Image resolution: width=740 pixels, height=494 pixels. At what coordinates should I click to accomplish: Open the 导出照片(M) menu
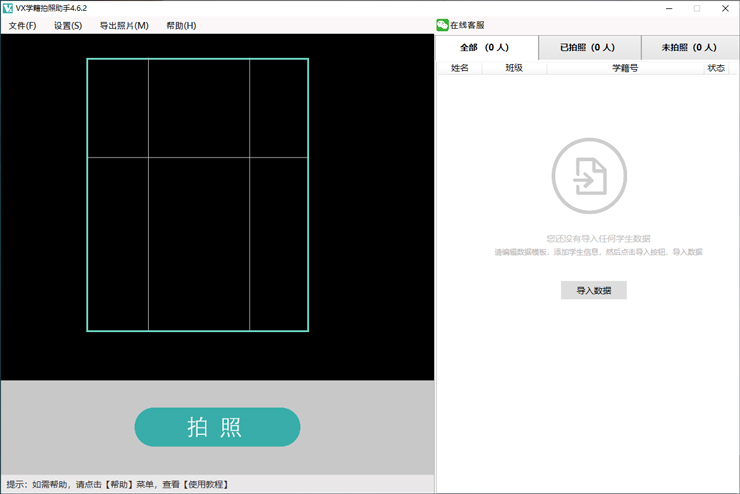pos(124,25)
